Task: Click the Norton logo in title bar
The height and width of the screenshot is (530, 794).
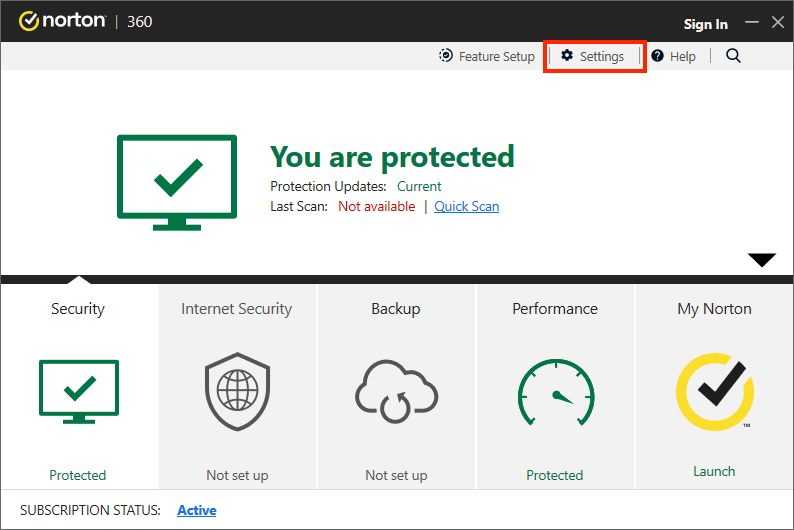Action: [62, 21]
